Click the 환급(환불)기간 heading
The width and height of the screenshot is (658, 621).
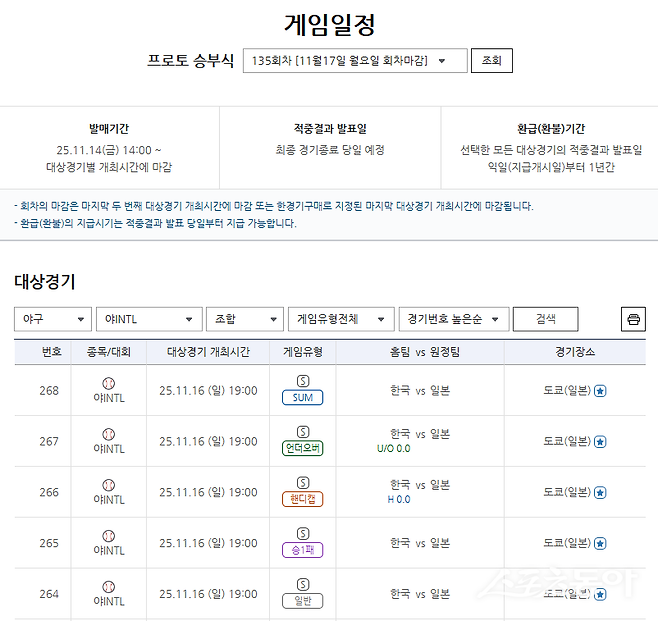(x=551, y=129)
